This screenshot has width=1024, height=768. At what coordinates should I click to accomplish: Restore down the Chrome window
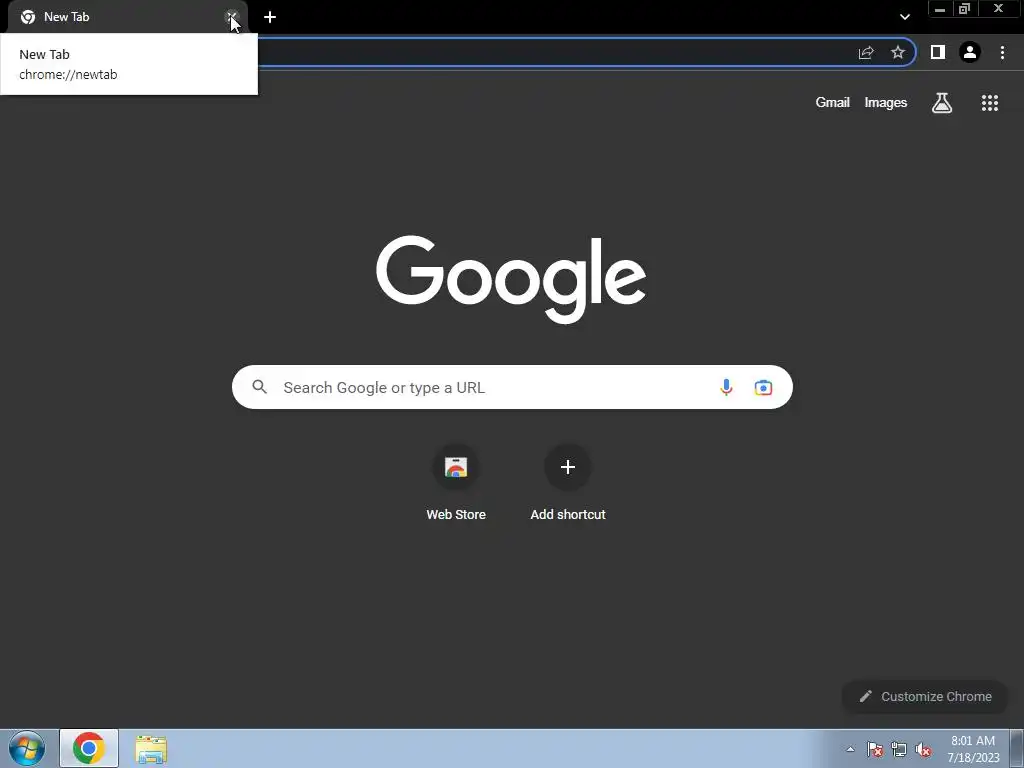[965, 9]
